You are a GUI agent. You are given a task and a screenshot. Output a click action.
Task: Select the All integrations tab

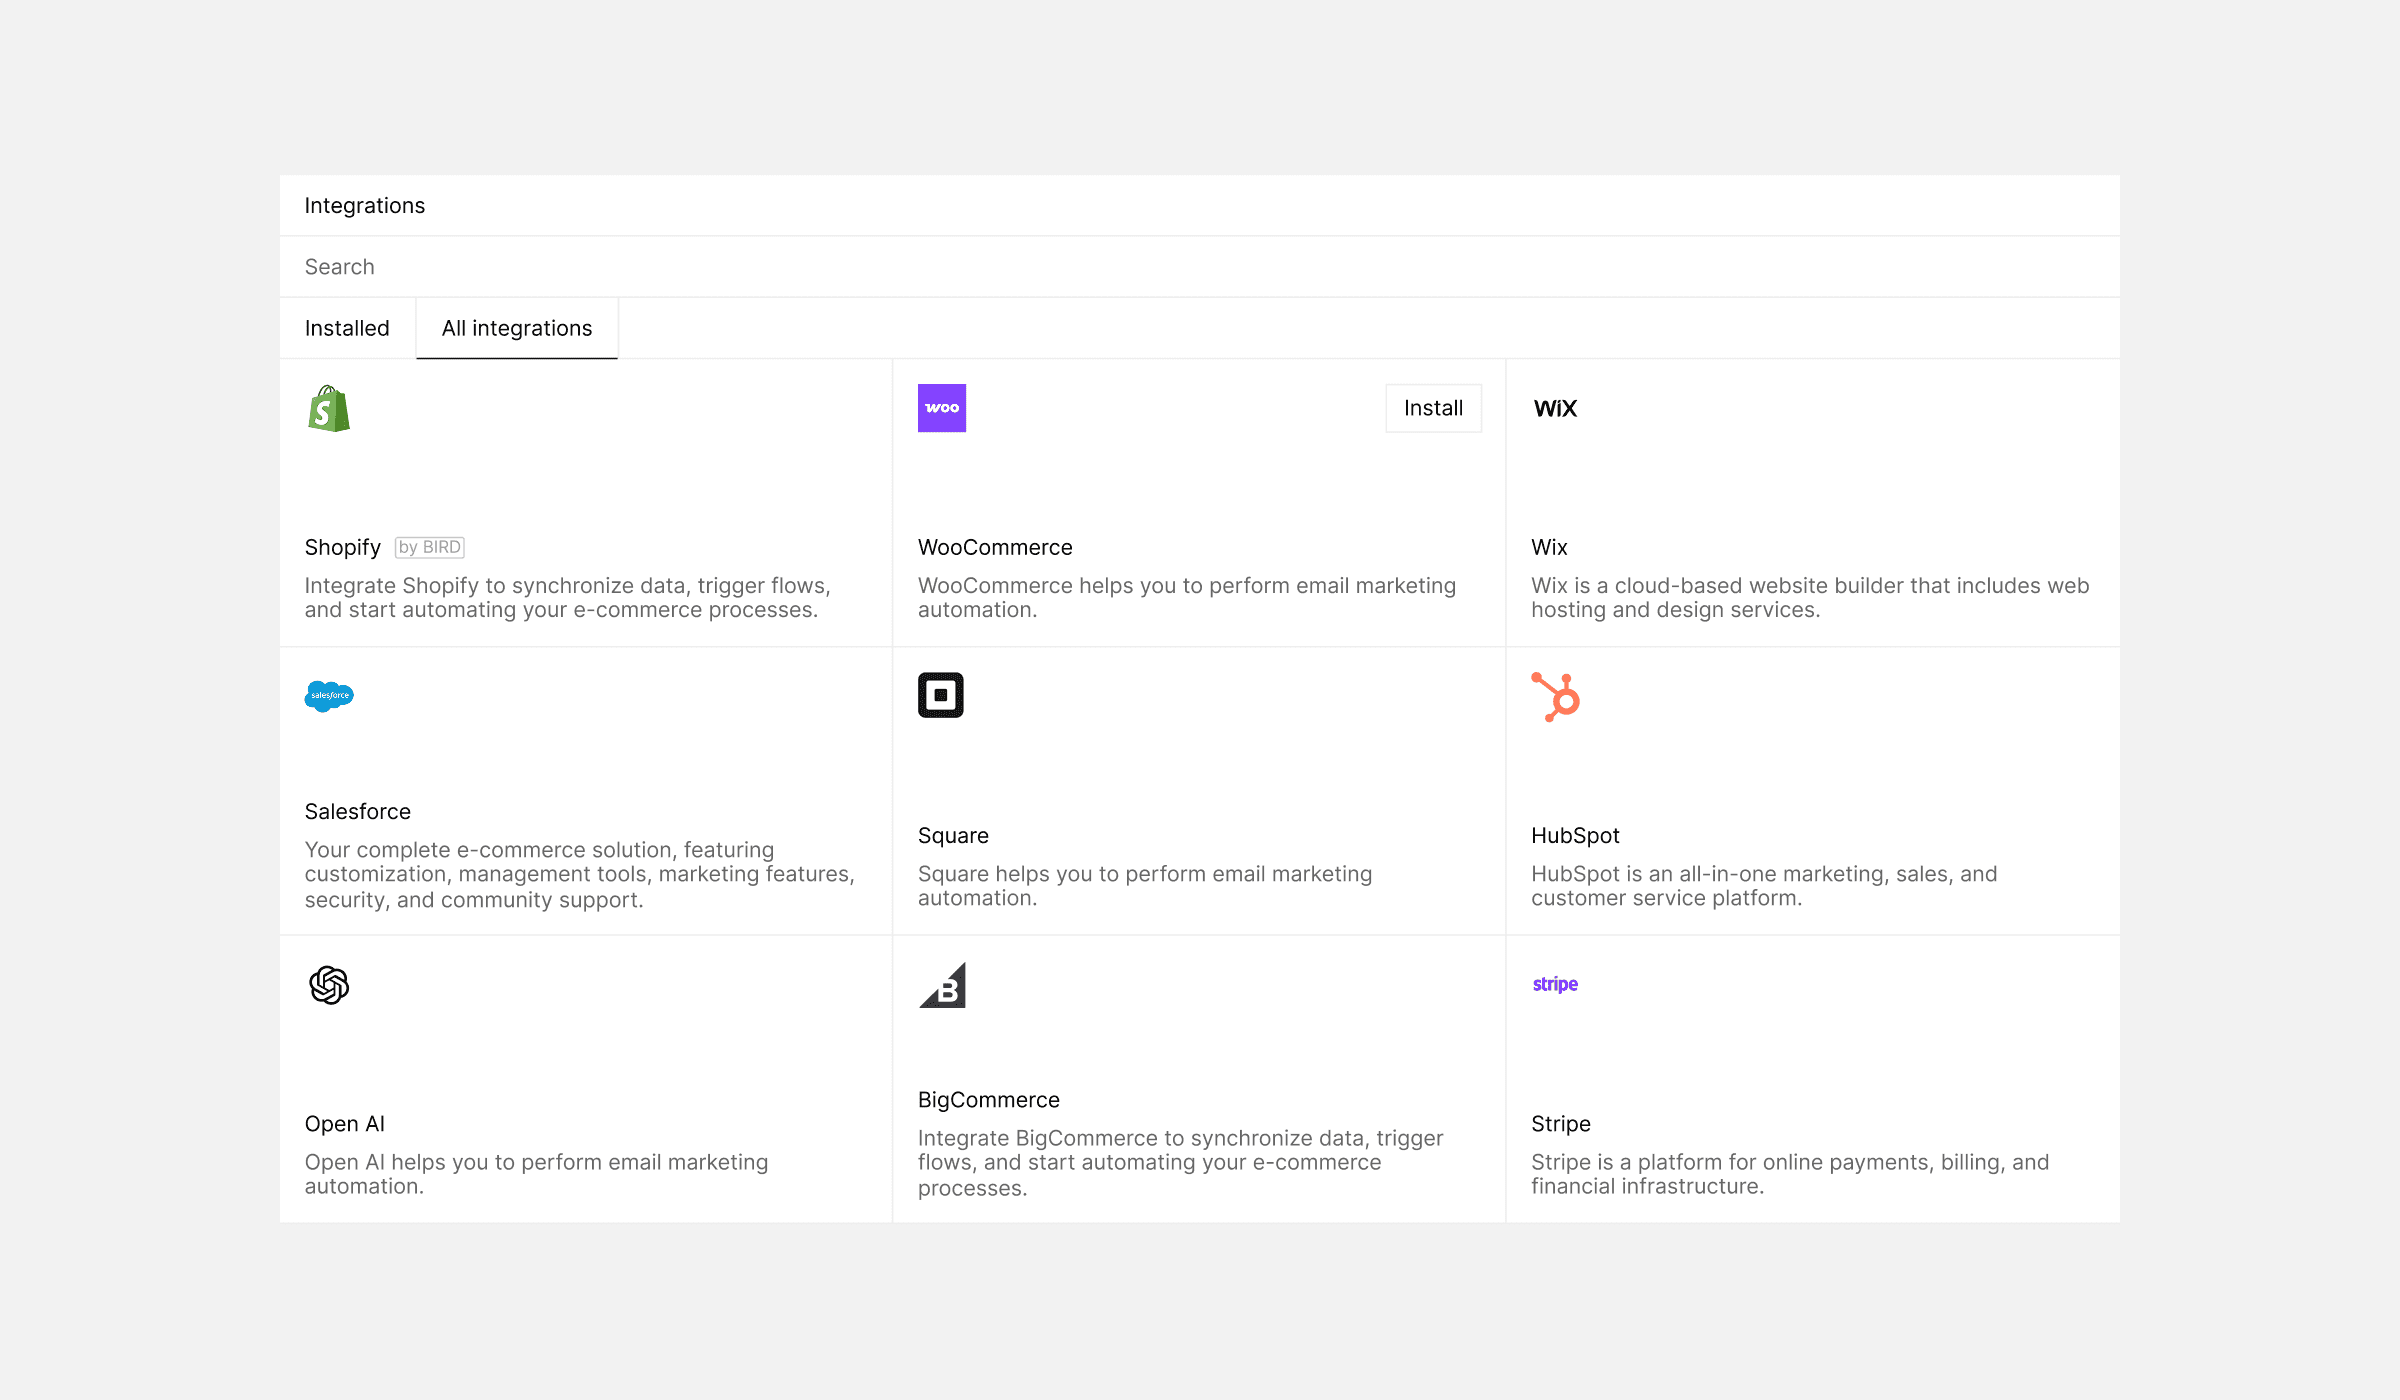[x=517, y=328]
